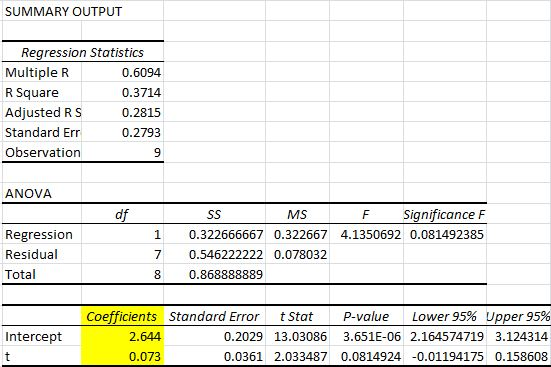The height and width of the screenshot is (367, 551).
Task: Click the P-value column header
Action: click(366, 316)
